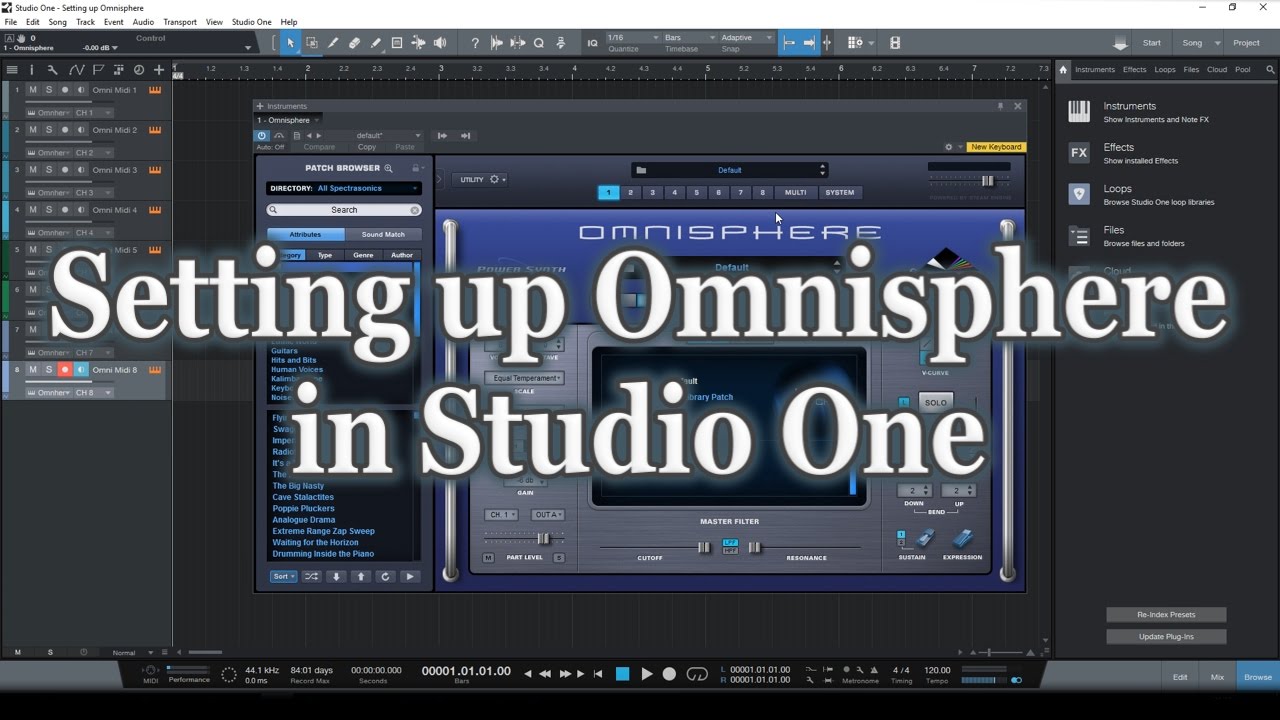Click Update Plug-Ins button
Image resolution: width=1280 pixels, height=720 pixels.
click(1166, 636)
